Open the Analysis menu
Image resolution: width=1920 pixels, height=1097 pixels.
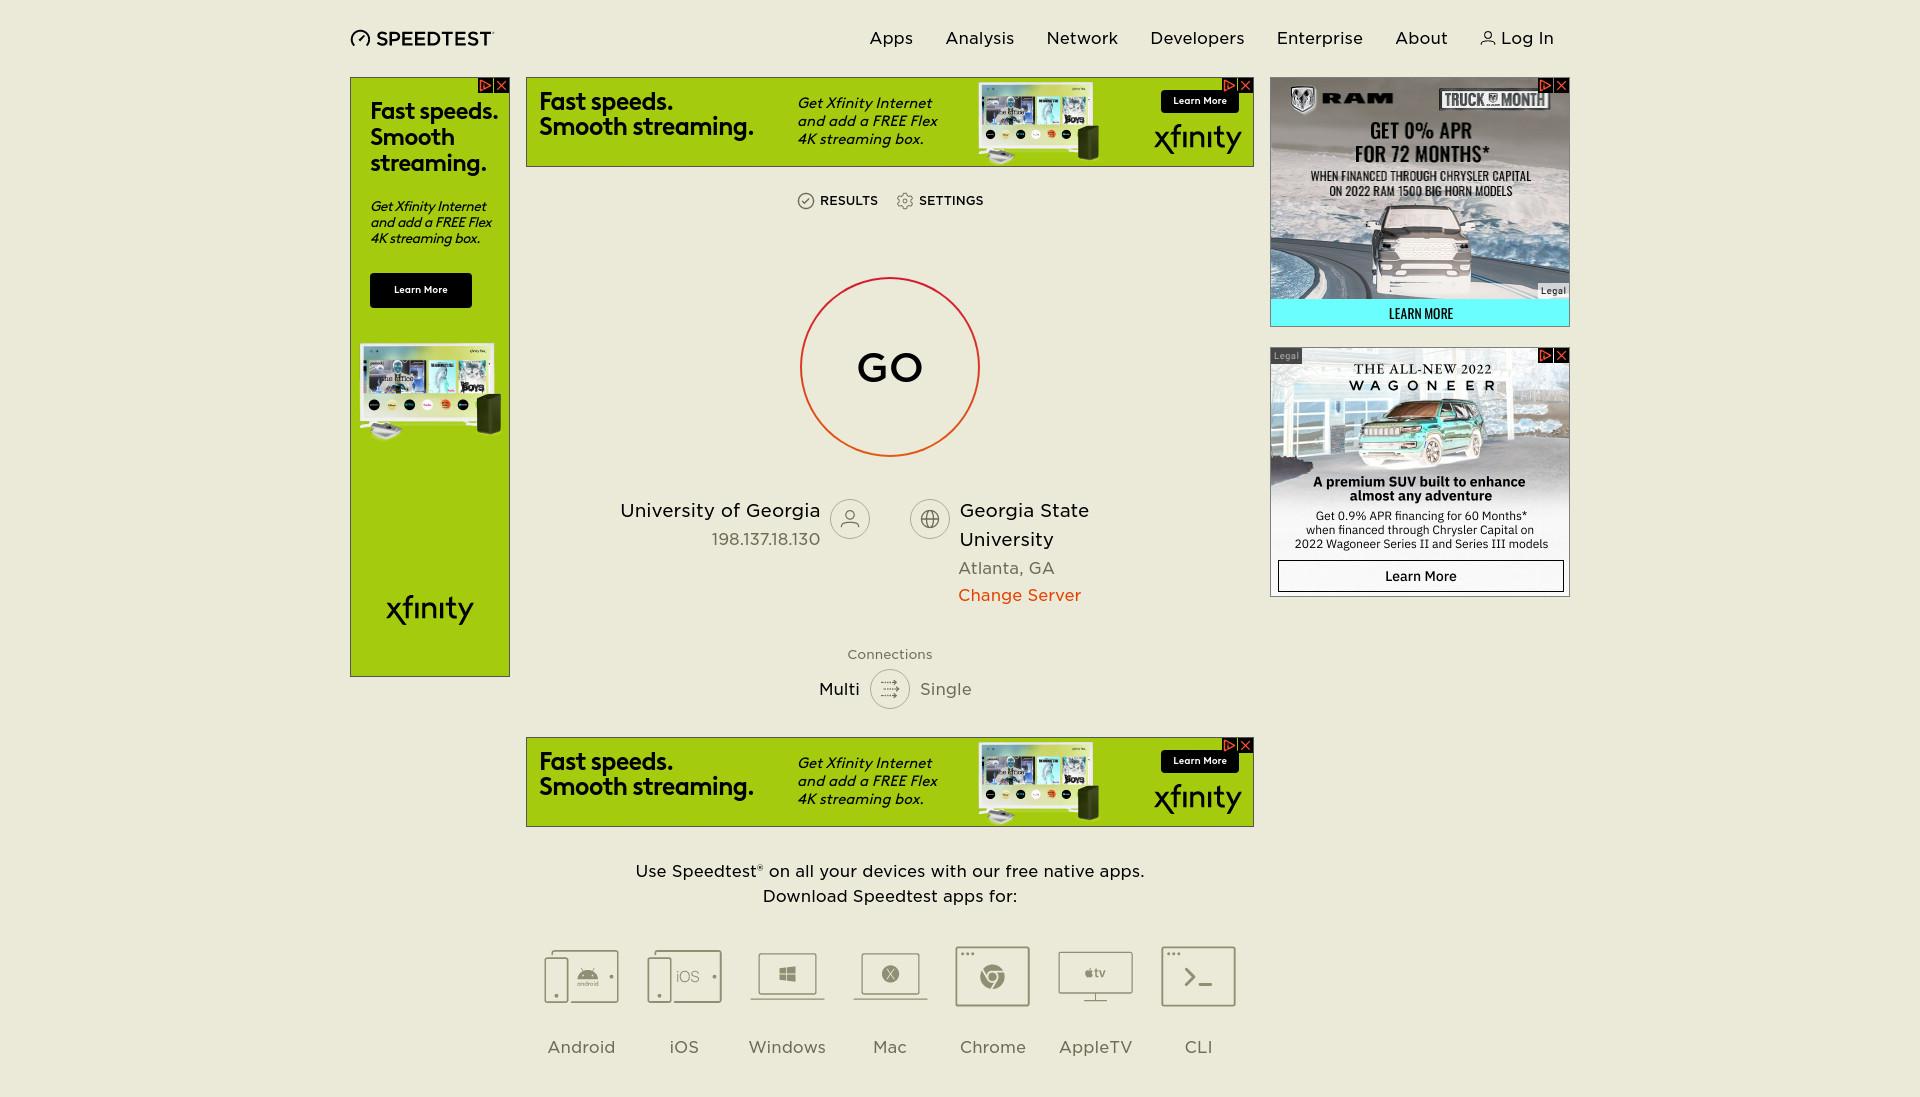(979, 38)
